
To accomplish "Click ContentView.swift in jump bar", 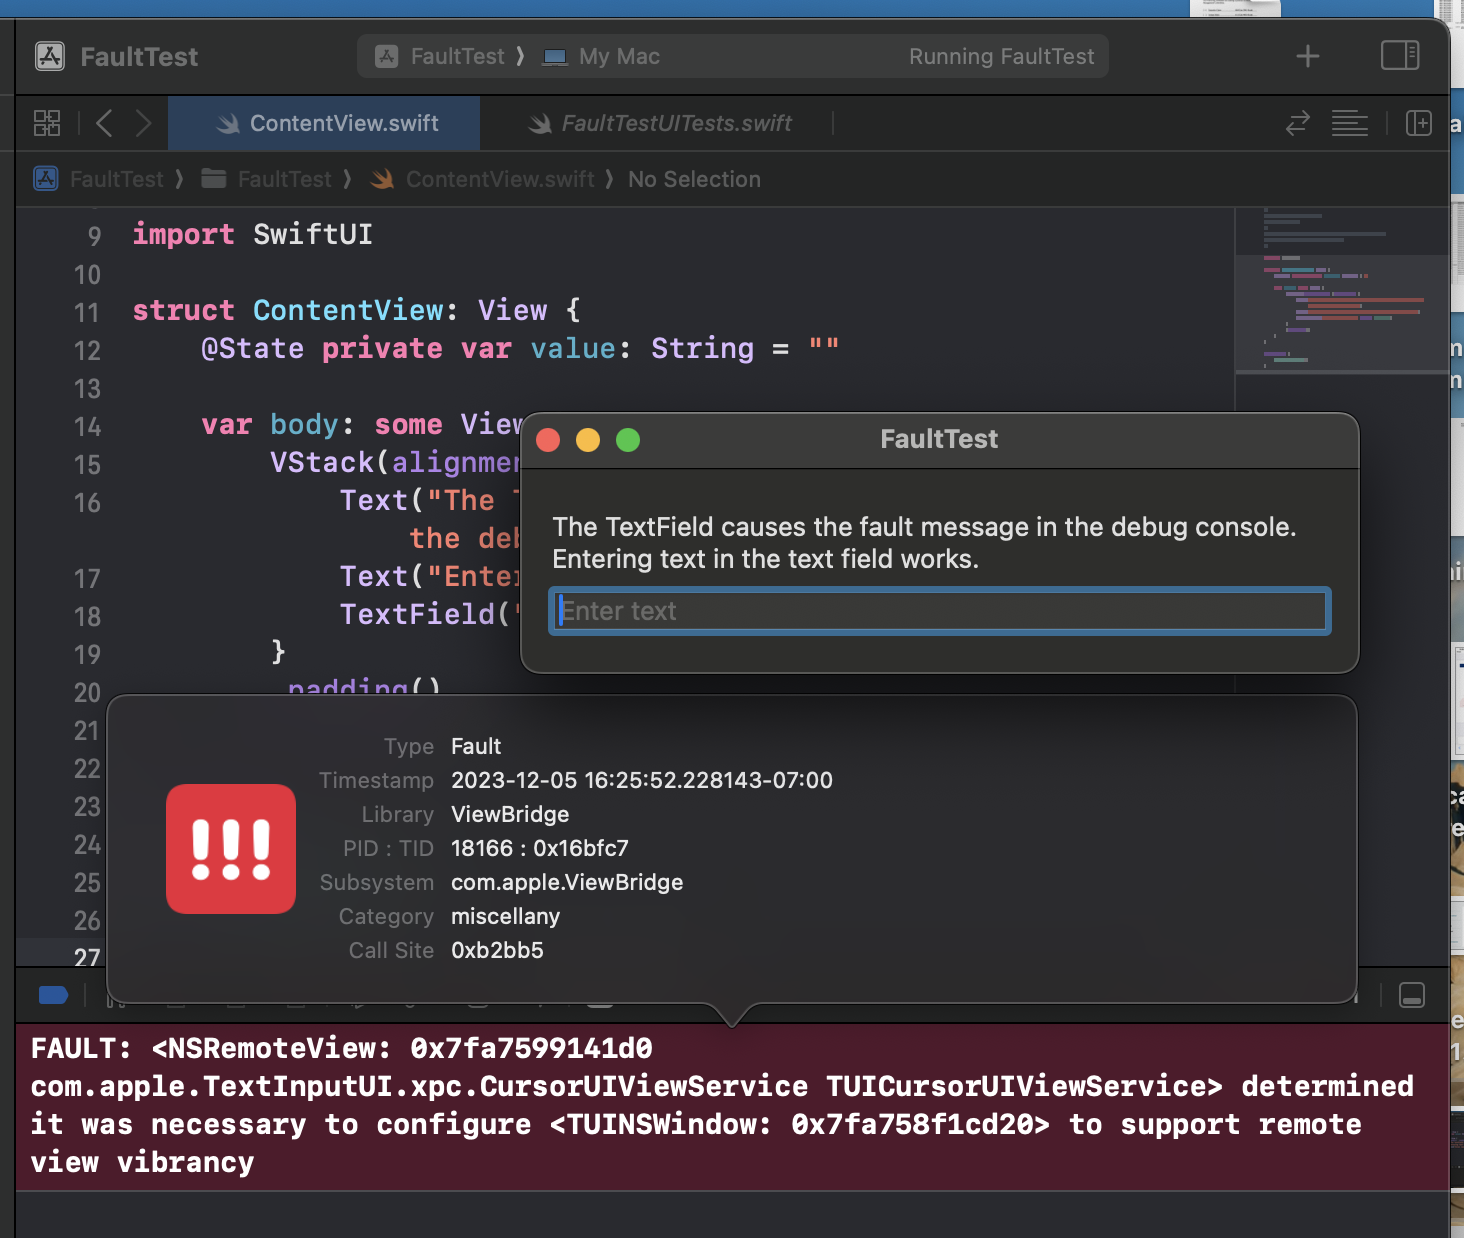I will pos(483,179).
